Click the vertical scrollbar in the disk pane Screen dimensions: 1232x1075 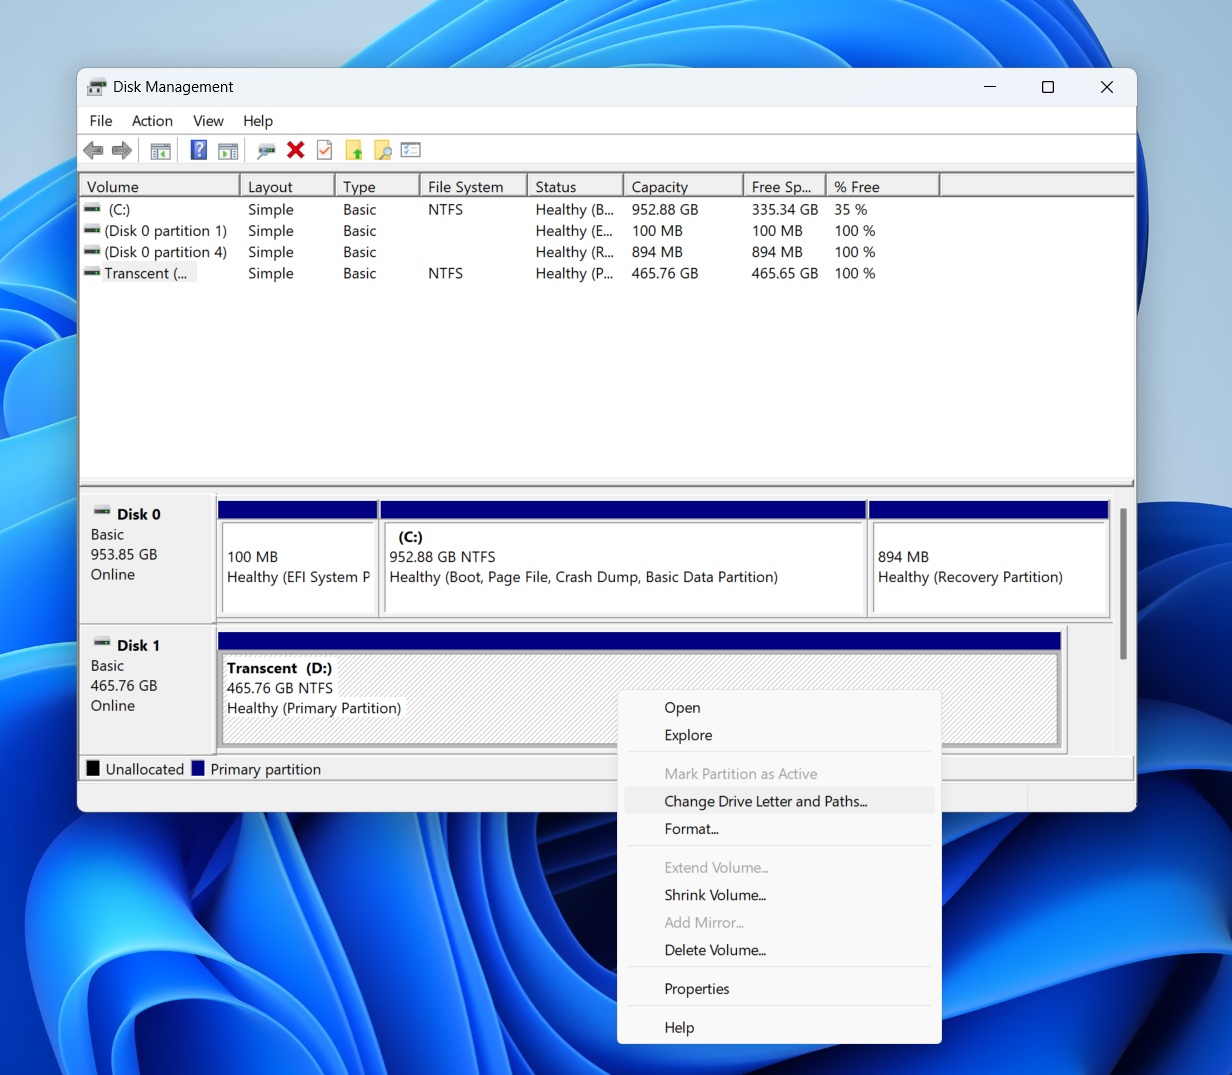(x=1123, y=585)
